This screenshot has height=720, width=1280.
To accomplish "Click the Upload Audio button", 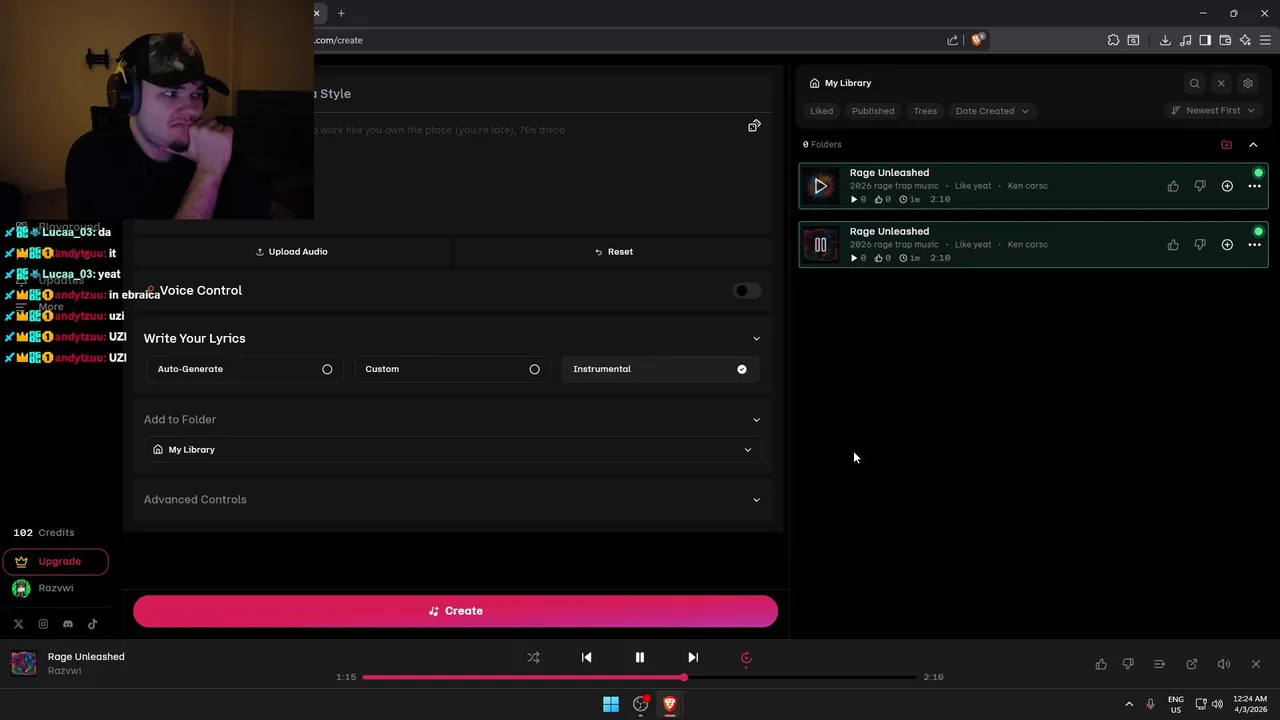I will [x=292, y=252].
